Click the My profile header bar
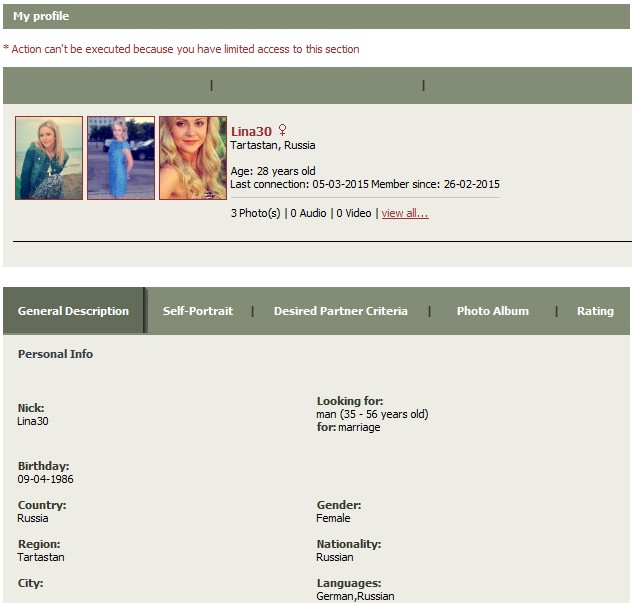This screenshot has width=632, height=603. click(x=316, y=17)
